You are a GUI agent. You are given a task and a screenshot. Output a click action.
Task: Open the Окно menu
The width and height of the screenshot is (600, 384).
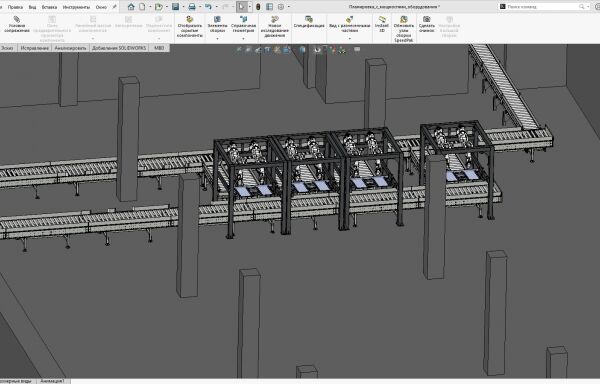[x=101, y=7]
